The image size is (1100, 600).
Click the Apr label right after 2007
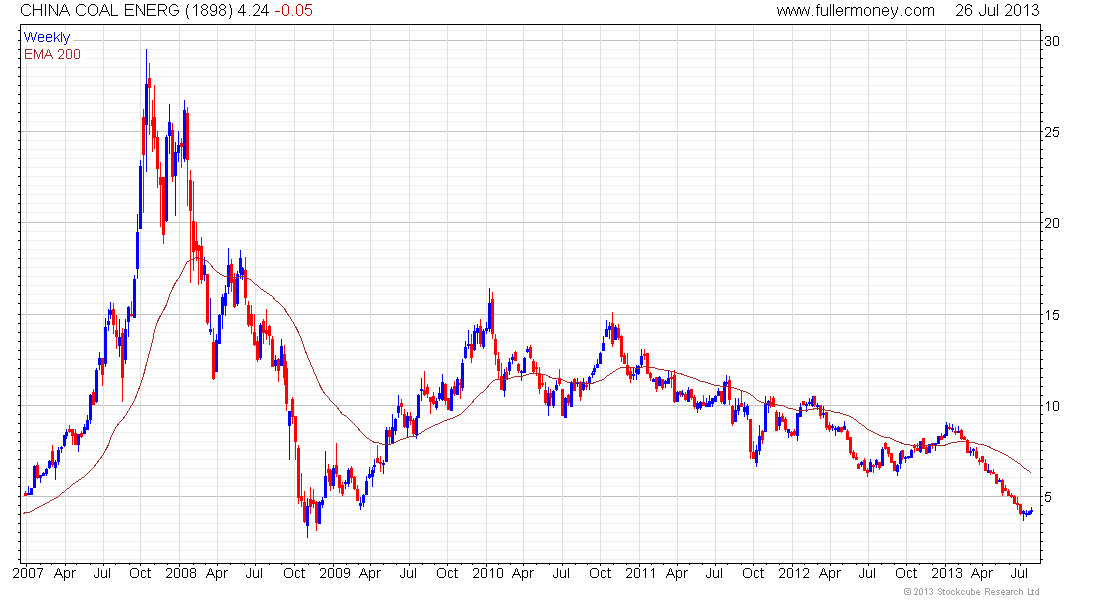(65, 573)
